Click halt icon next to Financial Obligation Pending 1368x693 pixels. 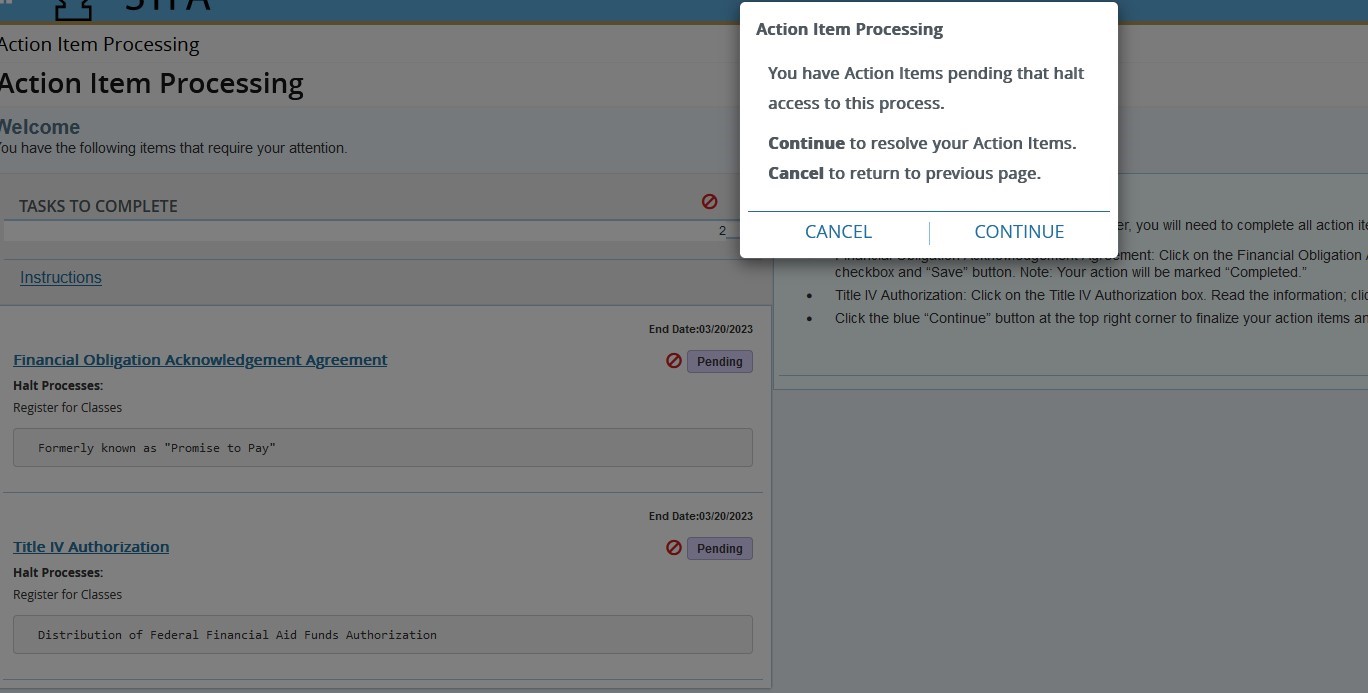[674, 361]
